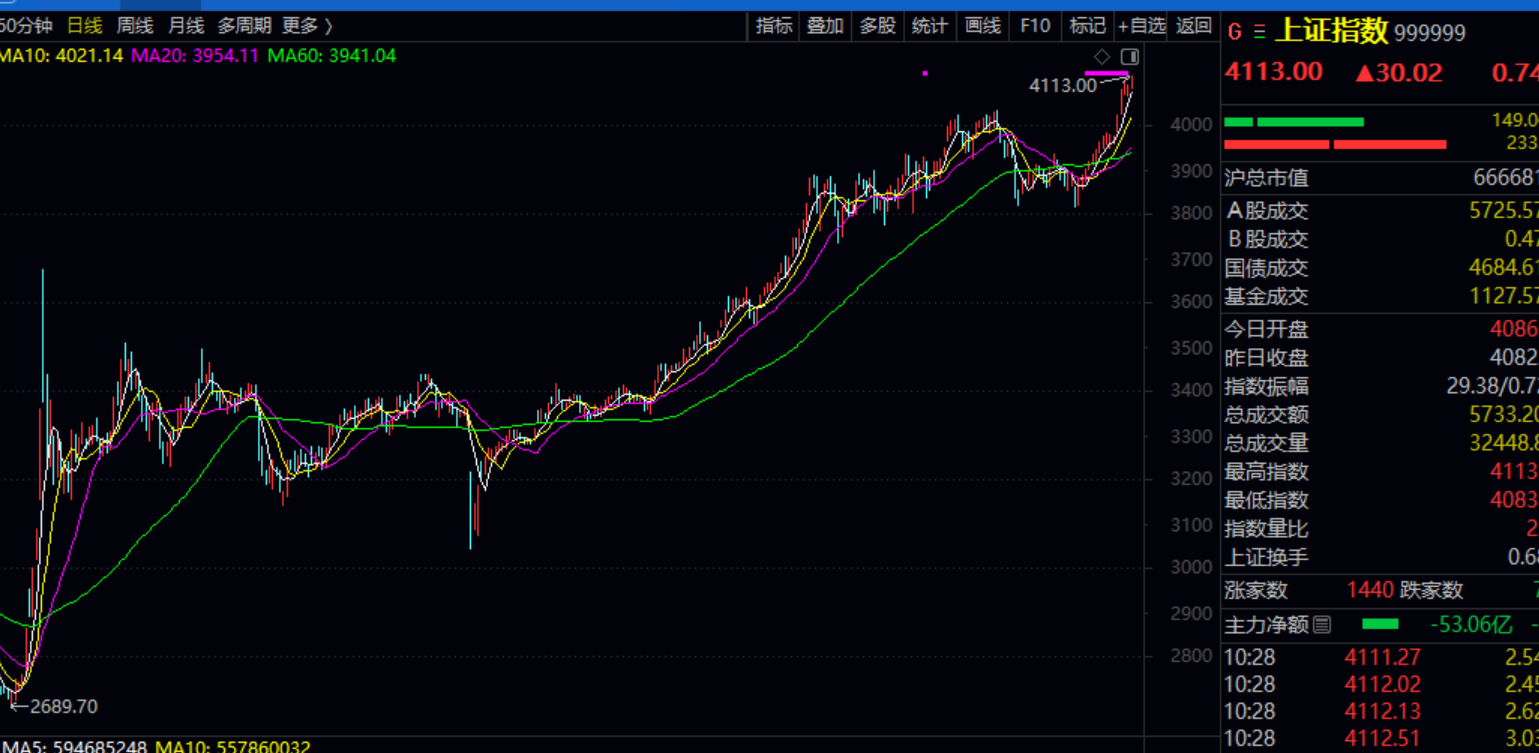Click the 总成交额 row label
The image size is (1539, 753).
click(1266, 415)
